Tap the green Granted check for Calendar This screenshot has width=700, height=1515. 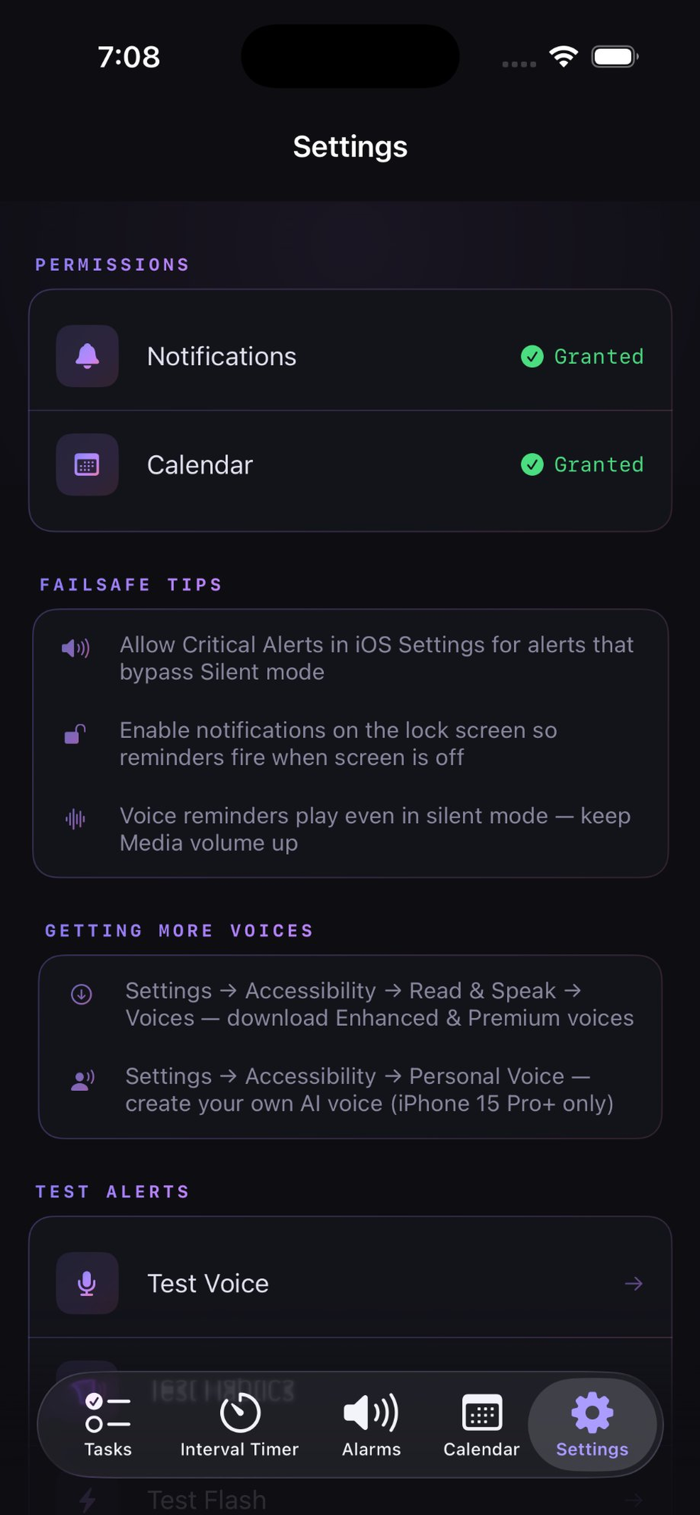point(532,464)
